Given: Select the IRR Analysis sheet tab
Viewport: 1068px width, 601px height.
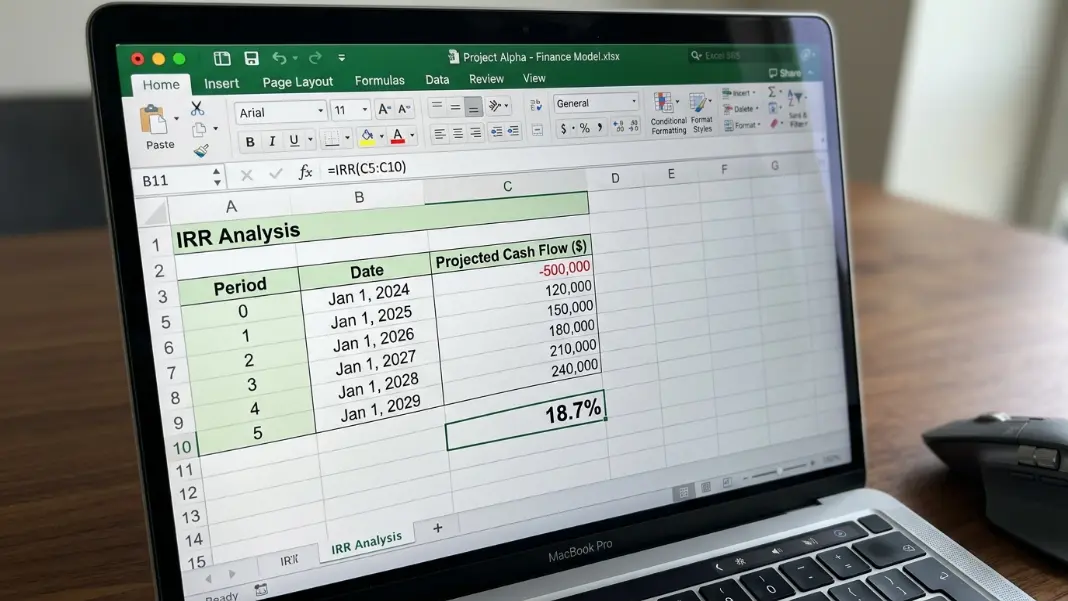Looking at the screenshot, I should 366,543.
